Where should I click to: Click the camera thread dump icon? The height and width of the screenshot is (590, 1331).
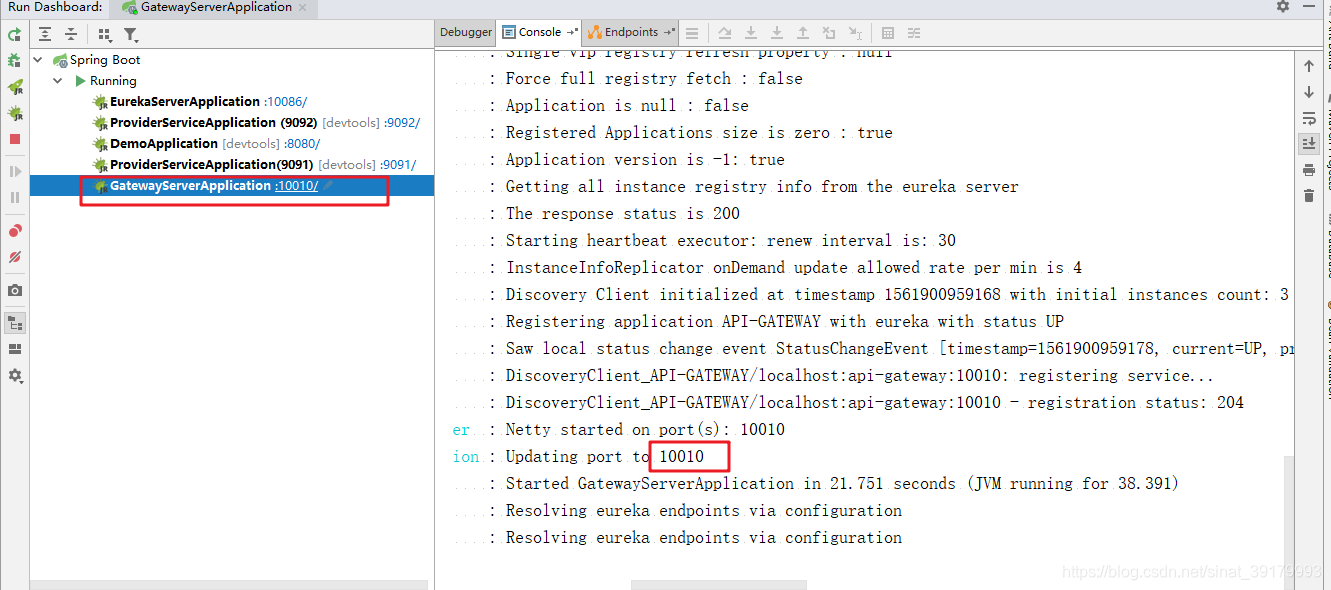click(x=14, y=291)
